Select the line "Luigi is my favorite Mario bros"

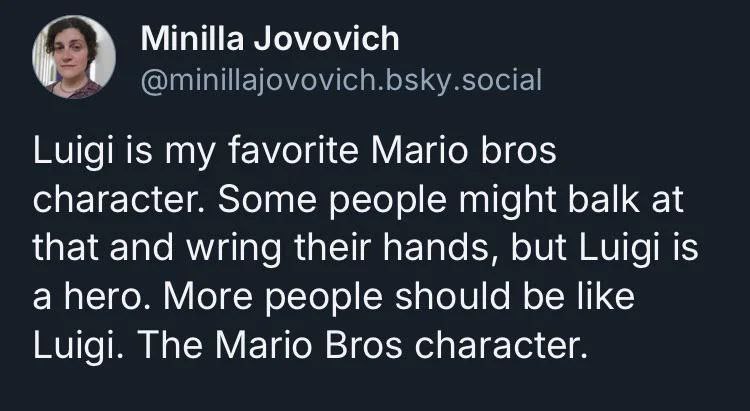pyautogui.click(x=295, y=152)
